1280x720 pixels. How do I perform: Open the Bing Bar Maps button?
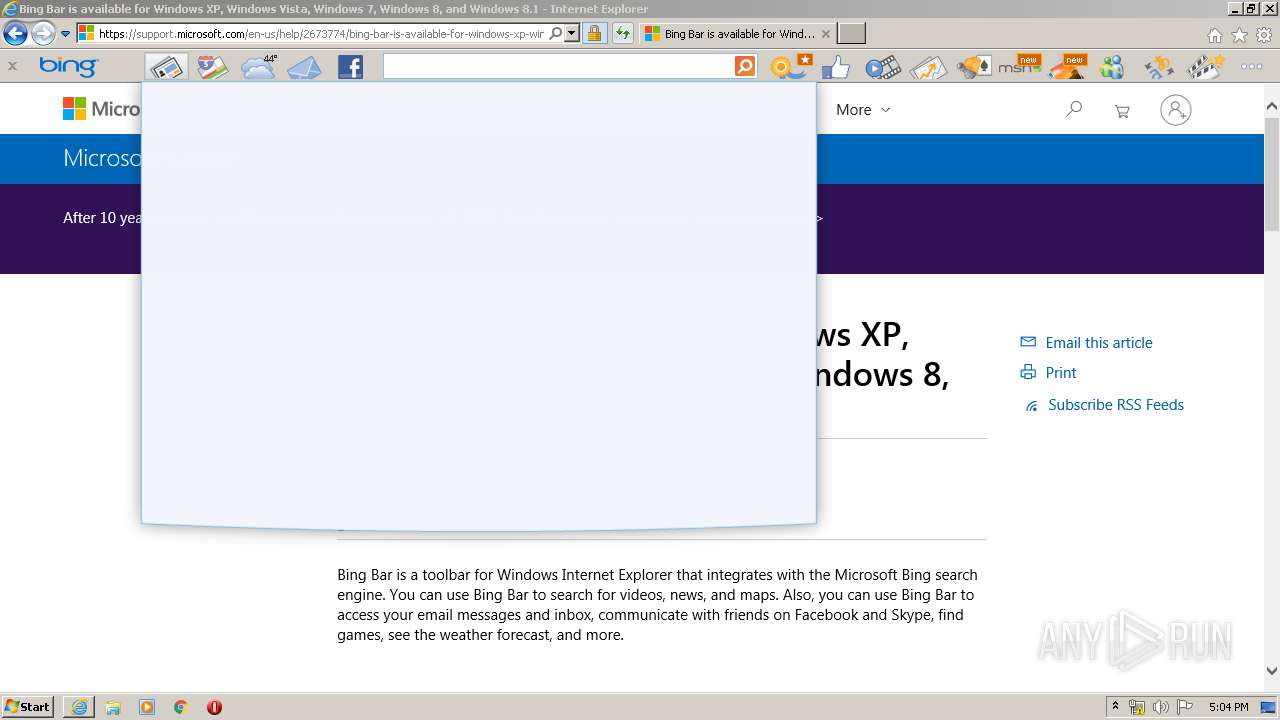pyautogui.click(x=212, y=67)
